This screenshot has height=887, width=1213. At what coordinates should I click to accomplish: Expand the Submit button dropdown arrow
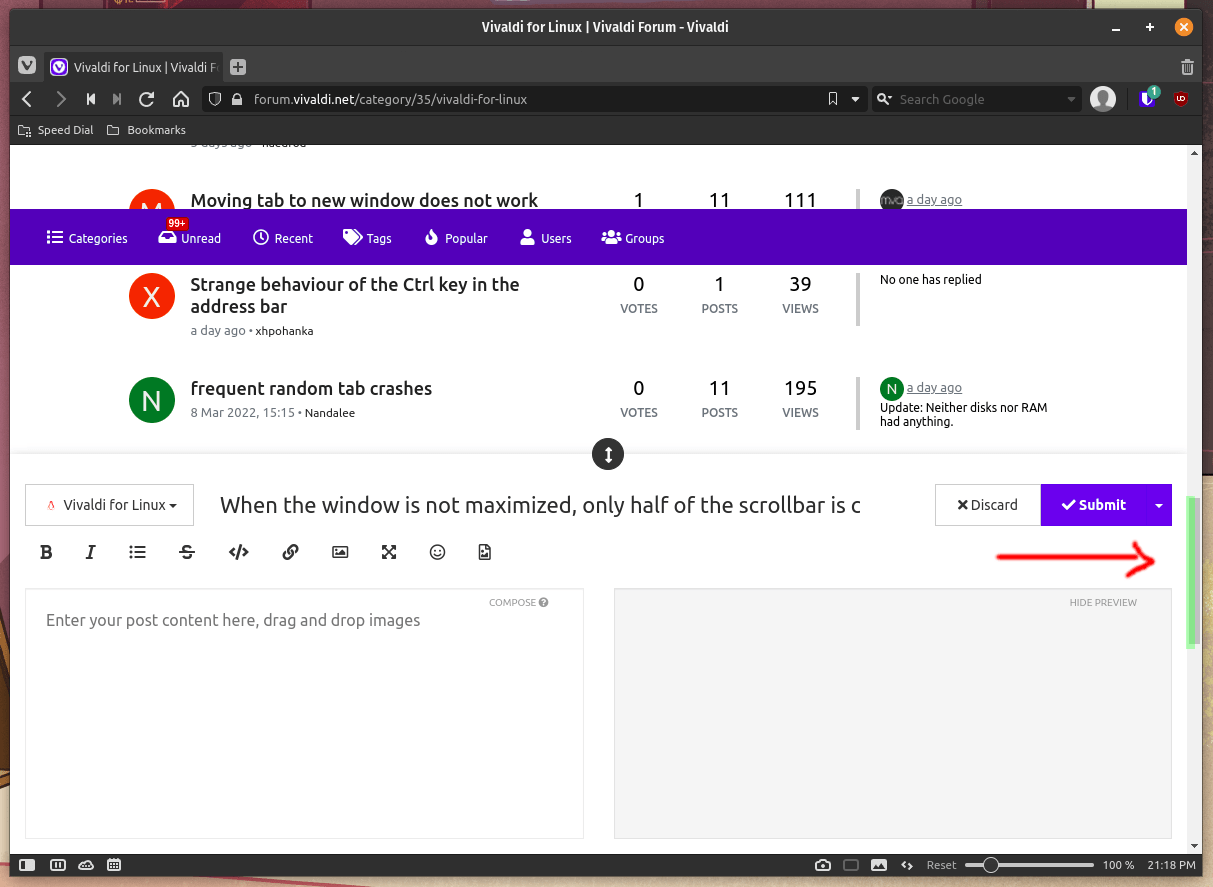point(1160,505)
